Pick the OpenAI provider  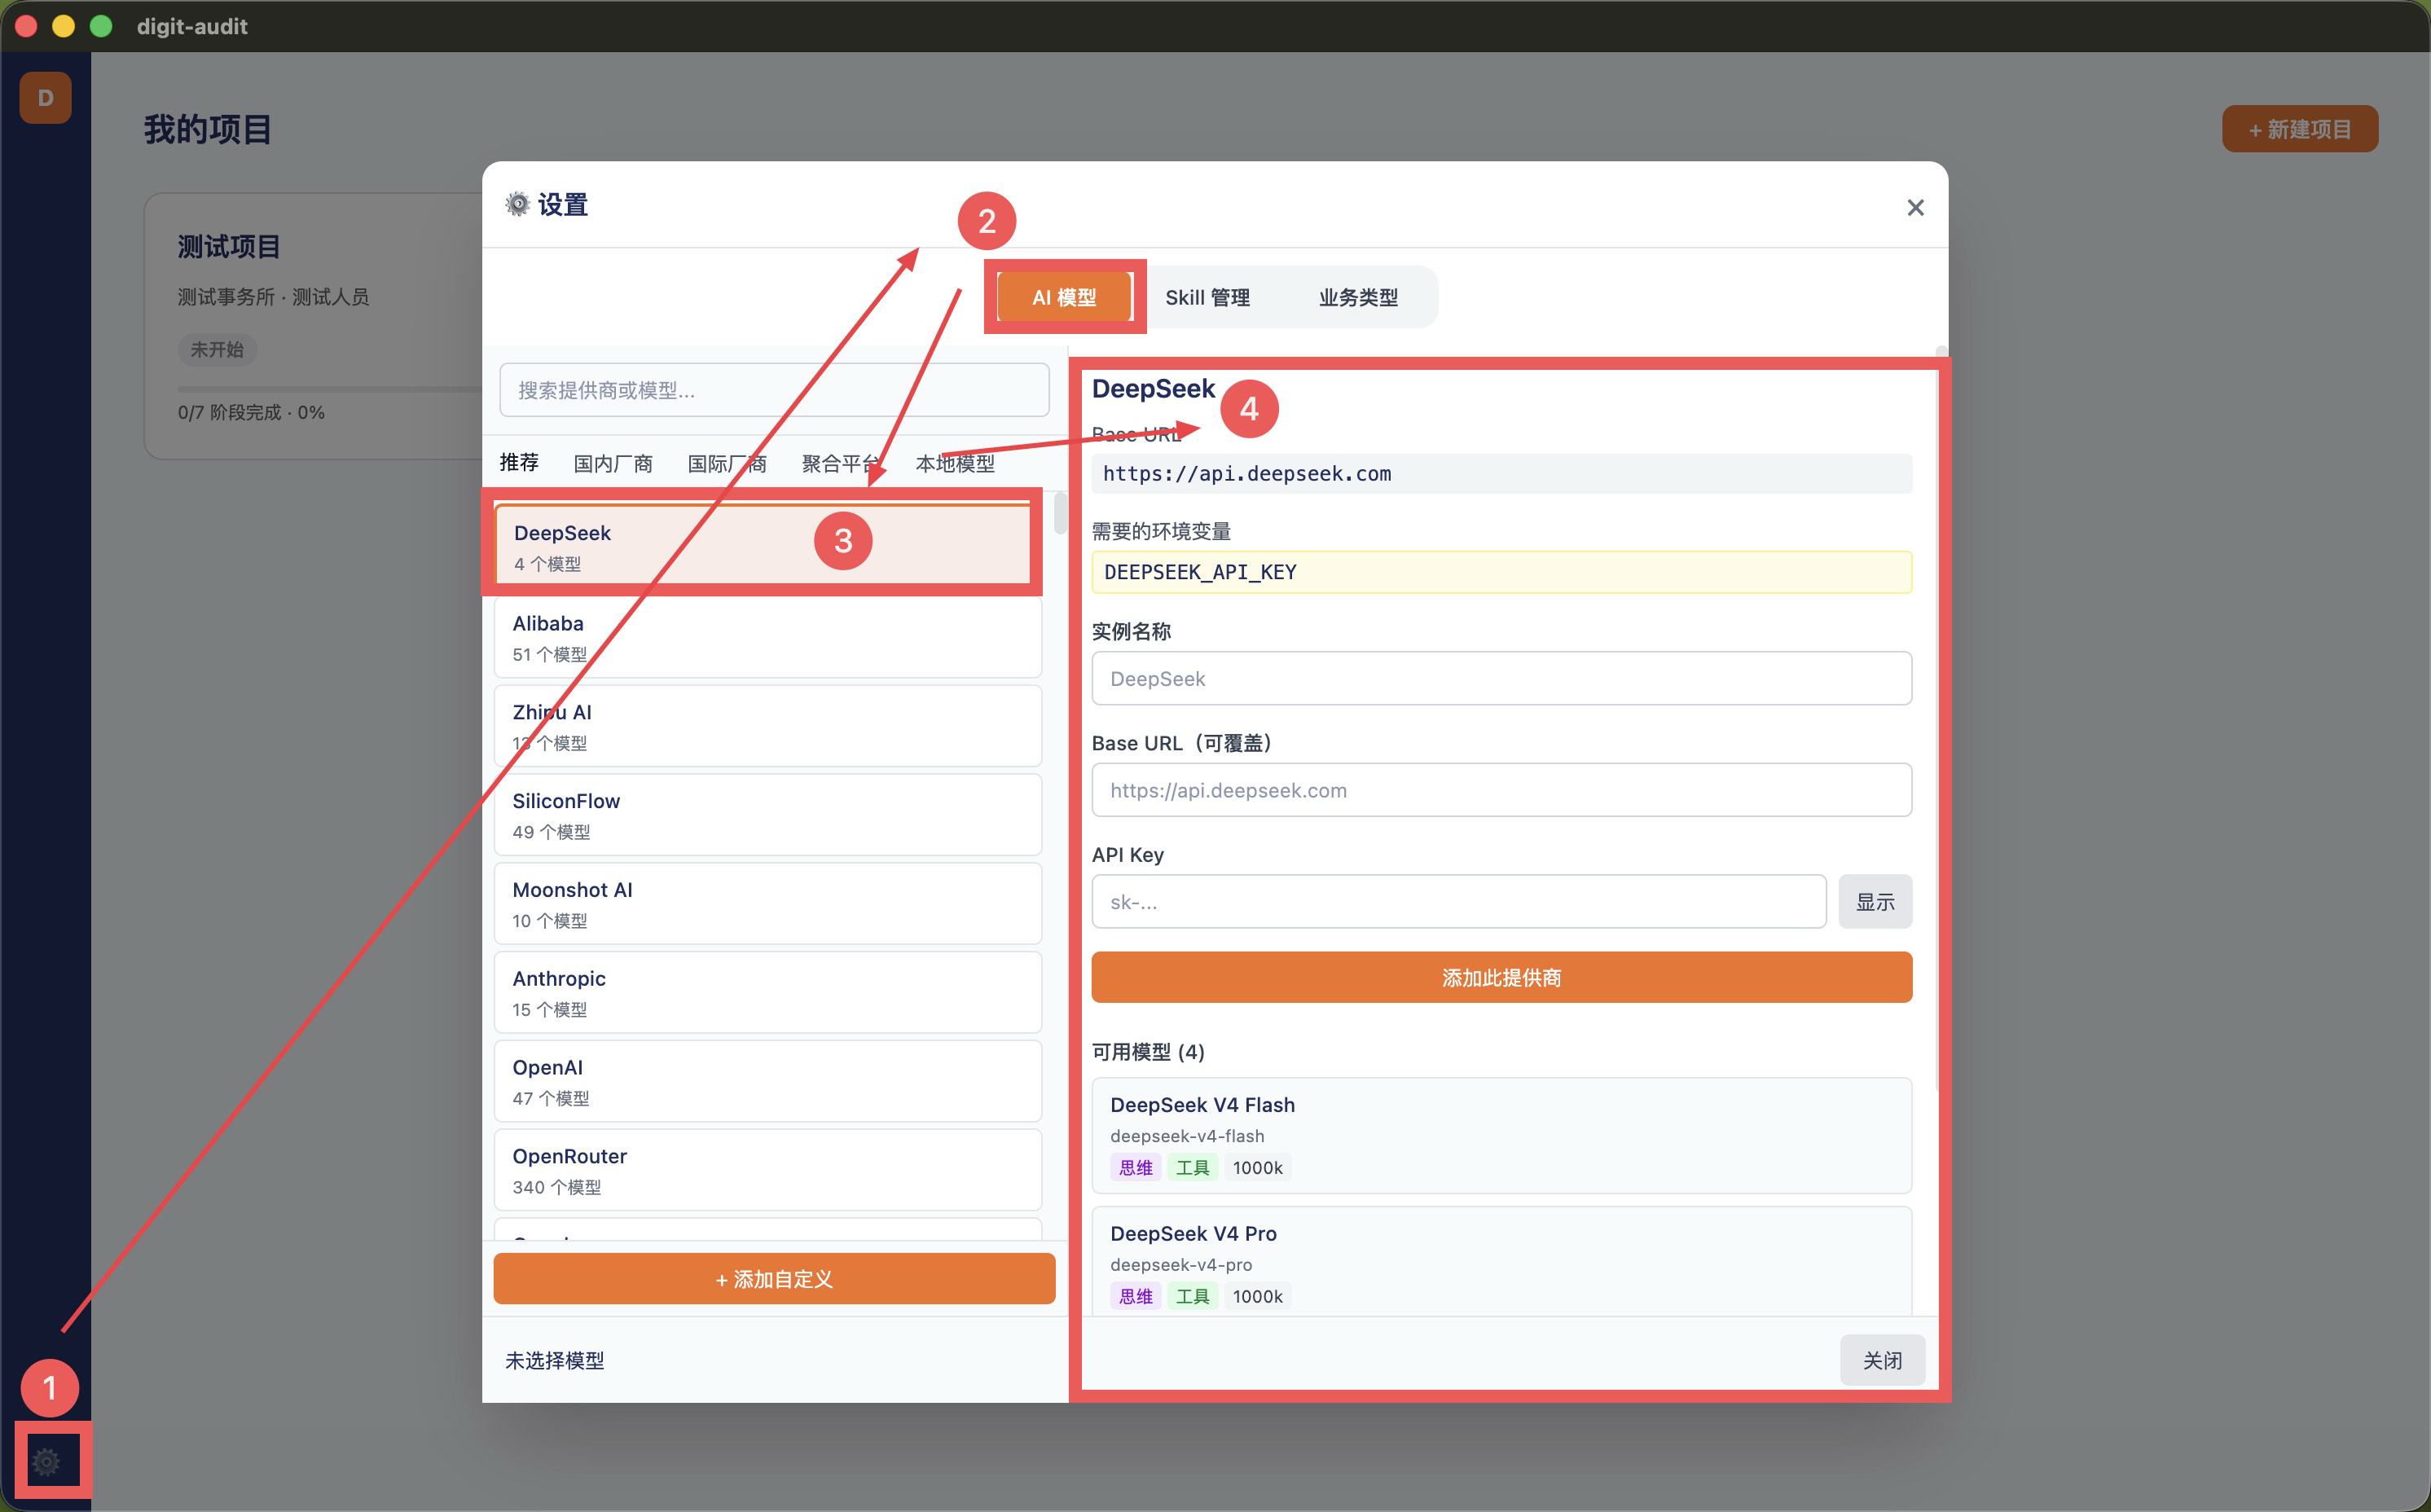pyautogui.click(x=767, y=1082)
